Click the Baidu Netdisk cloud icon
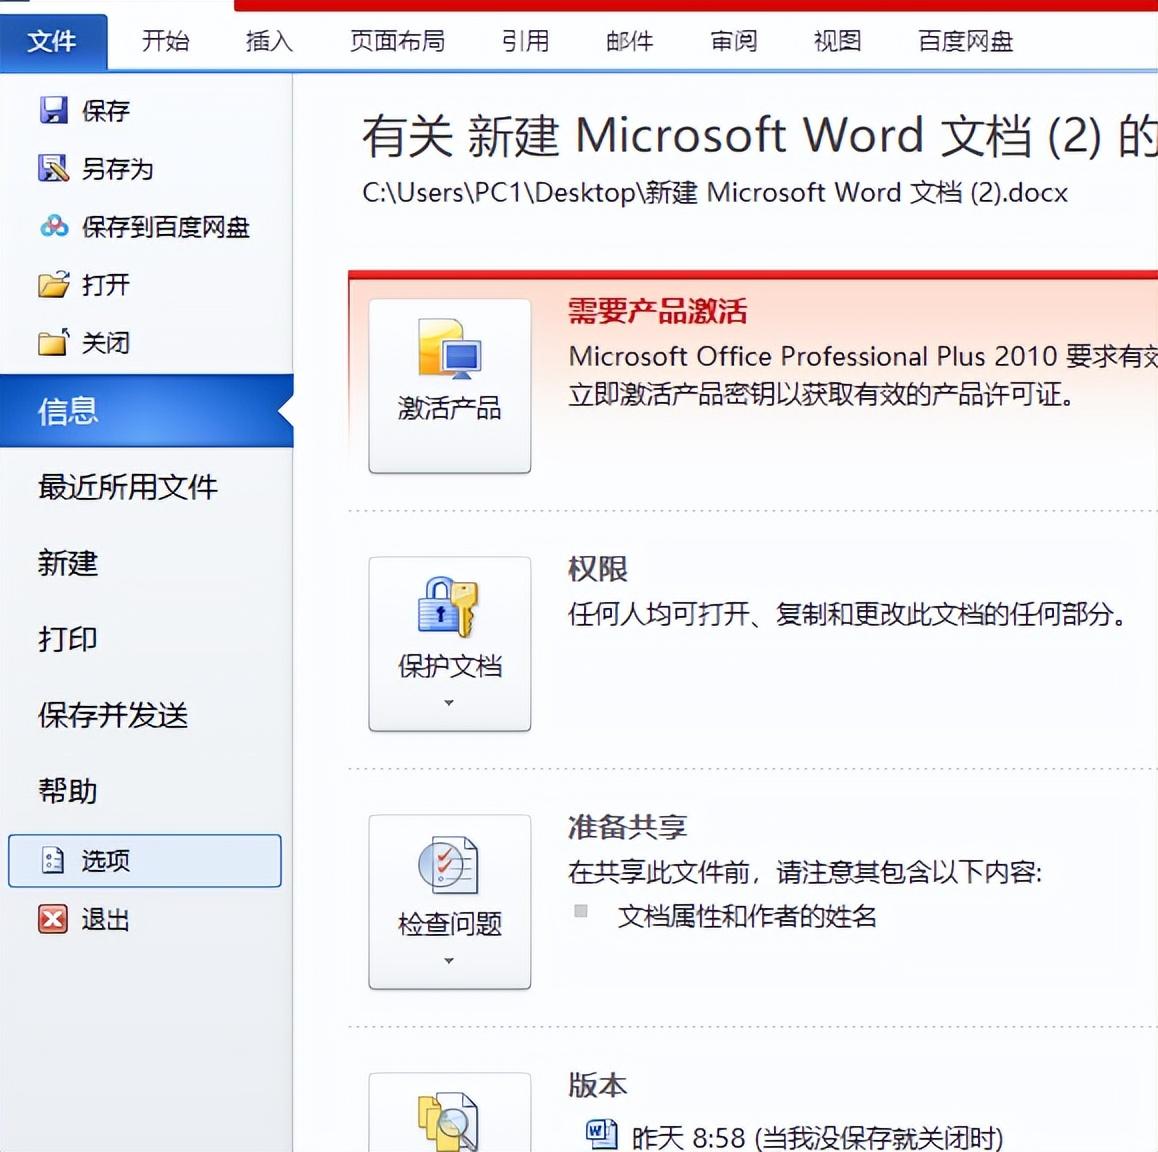The height and width of the screenshot is (1152, 1158). tap(54, 226)
